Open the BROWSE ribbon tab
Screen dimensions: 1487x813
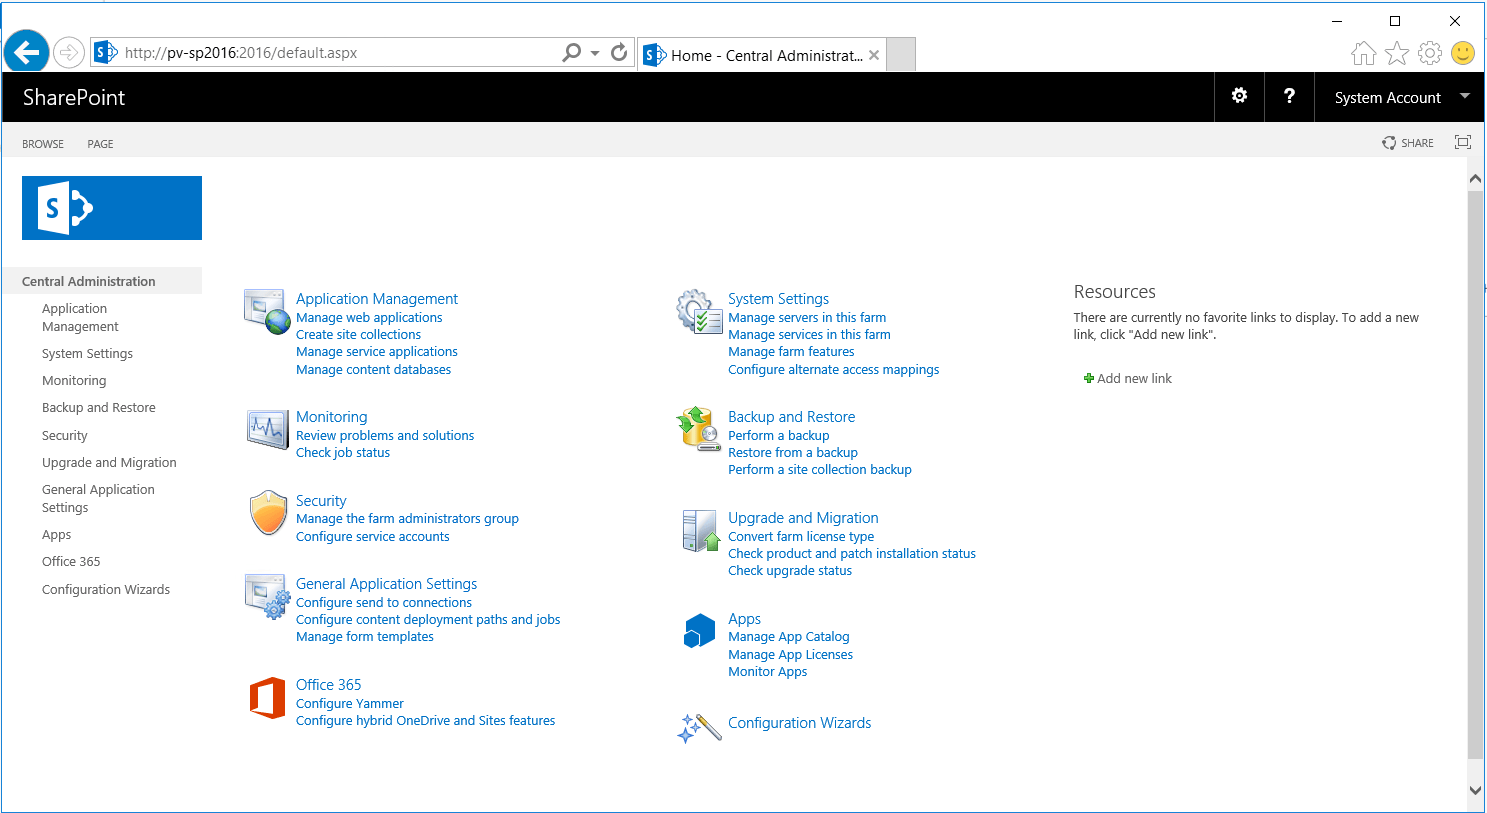coord(43,144)
